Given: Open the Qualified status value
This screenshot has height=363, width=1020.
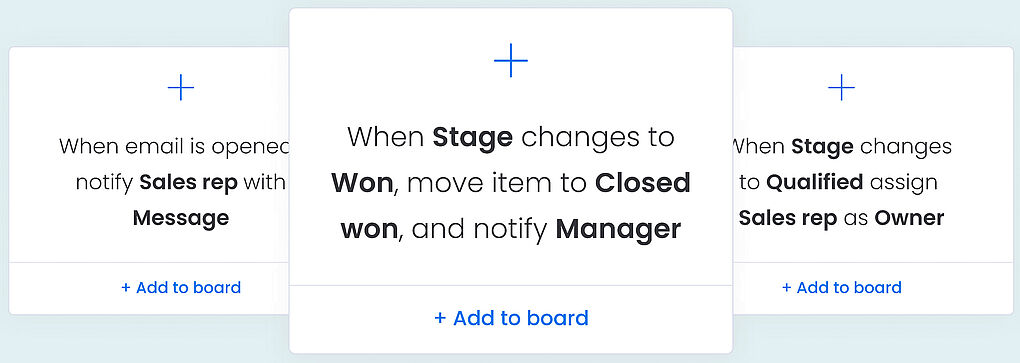Looking at the screenshot, I should click(814, 183).
